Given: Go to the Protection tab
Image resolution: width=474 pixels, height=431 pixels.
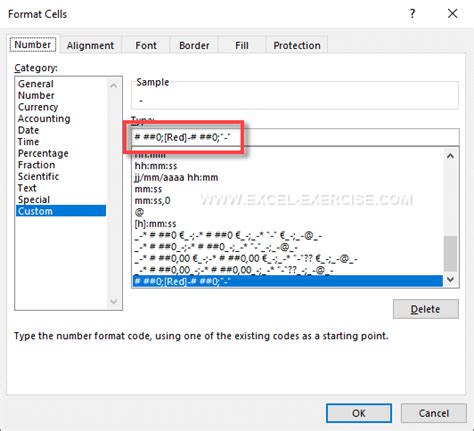Looking at the screenshot, I should 297,45.
